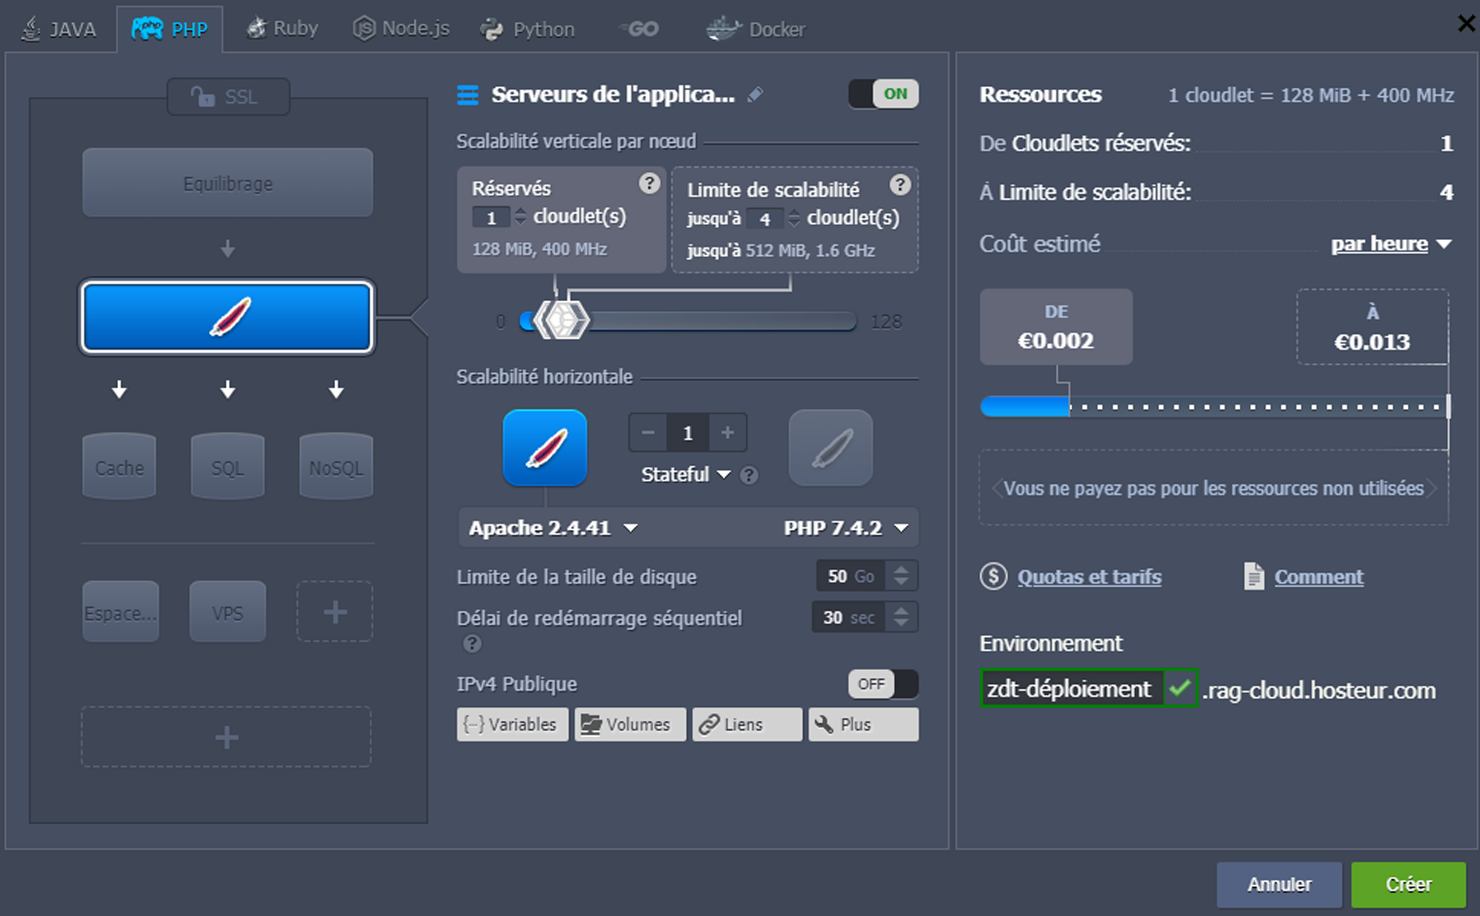Screen dimensions: 1480x916
Task: Turn off the application server ON switch
Action: coord(883,94)
